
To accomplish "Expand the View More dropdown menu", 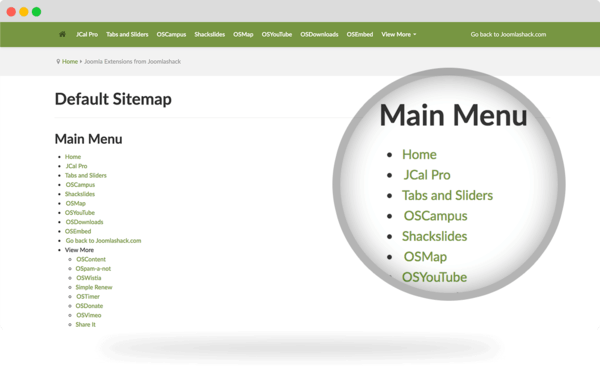I will pos(398,34).
